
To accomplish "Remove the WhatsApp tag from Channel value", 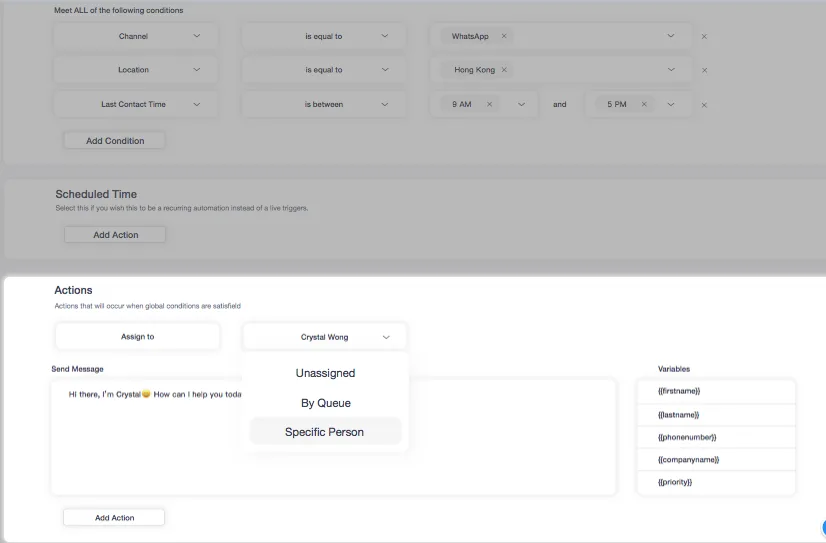I will tap(504, 36).
